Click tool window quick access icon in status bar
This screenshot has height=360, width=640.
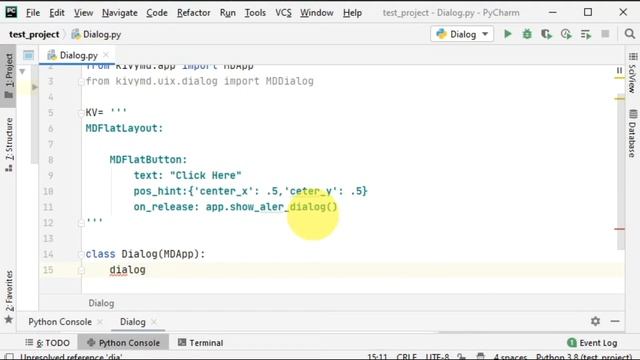tap(9, 356)
